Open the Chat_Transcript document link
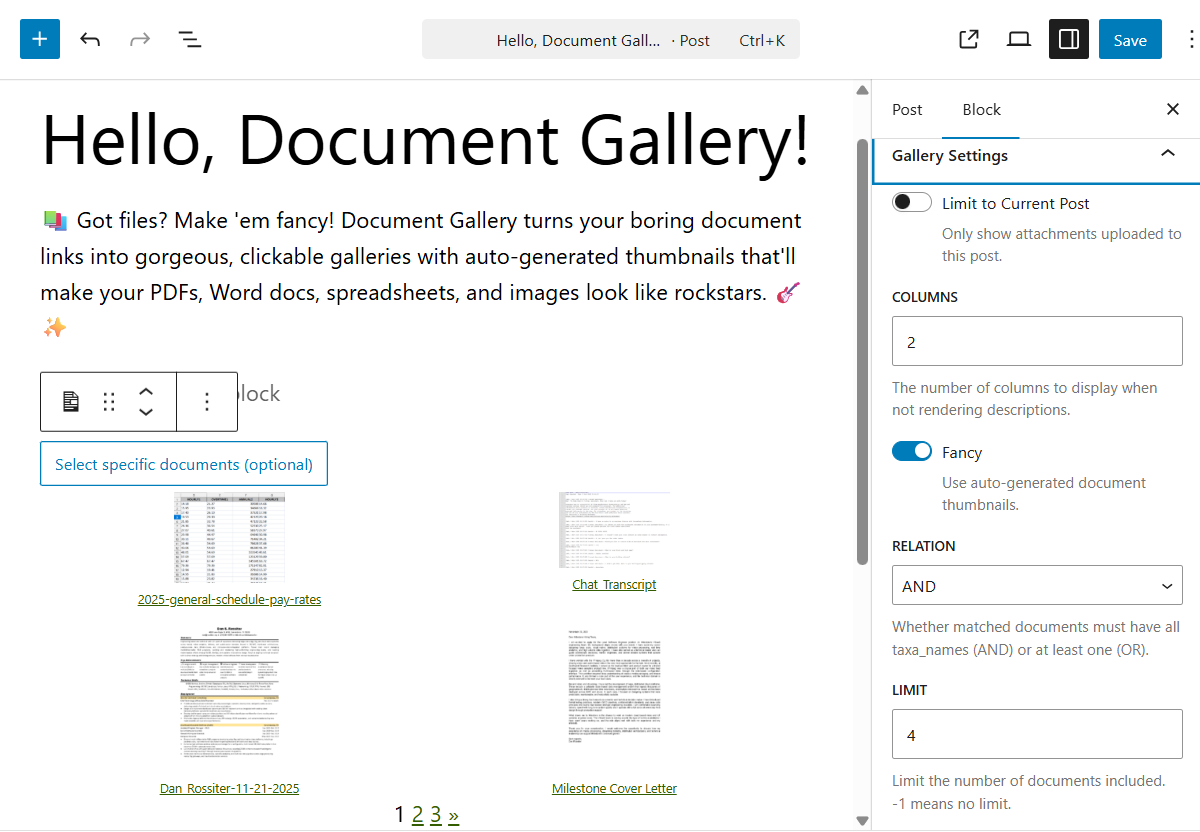This screenshot has height=832, width=1200. [x=614, y=584]
